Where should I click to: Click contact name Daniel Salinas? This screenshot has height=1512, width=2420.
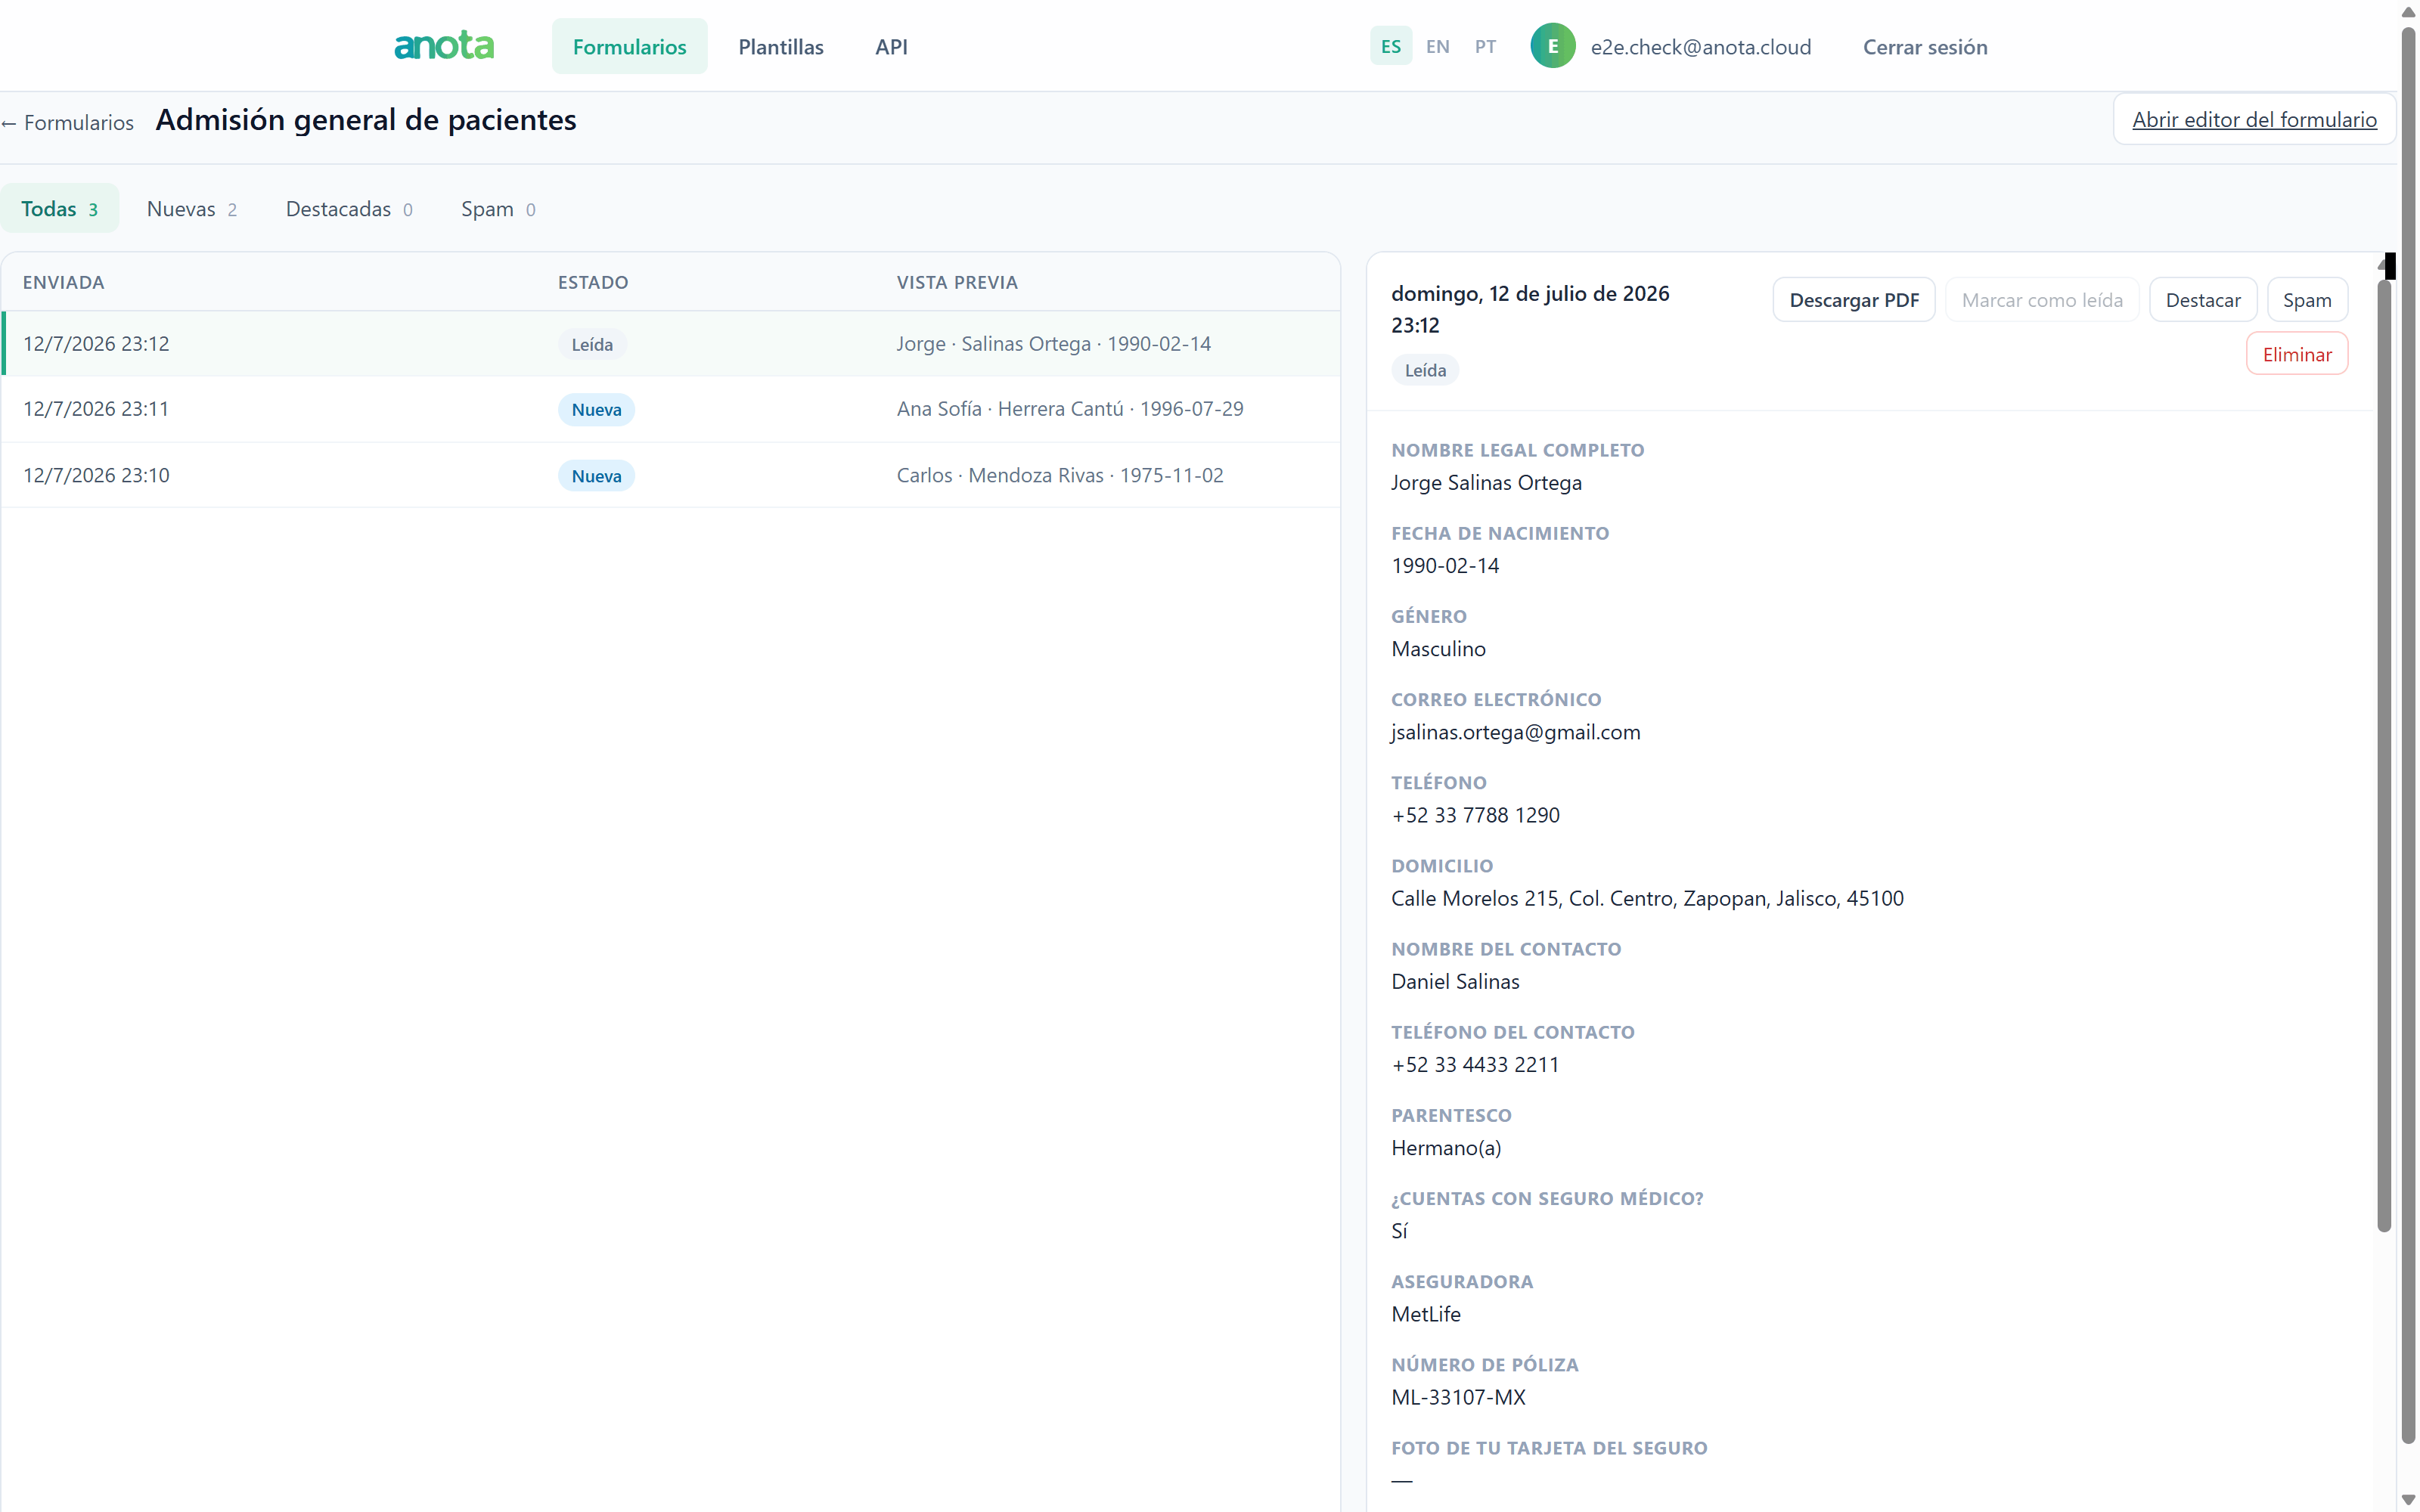(x=1454, y=981)
